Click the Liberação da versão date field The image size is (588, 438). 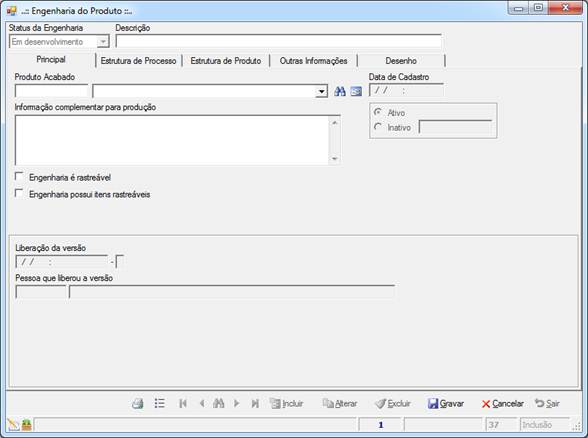click(62, 261)
